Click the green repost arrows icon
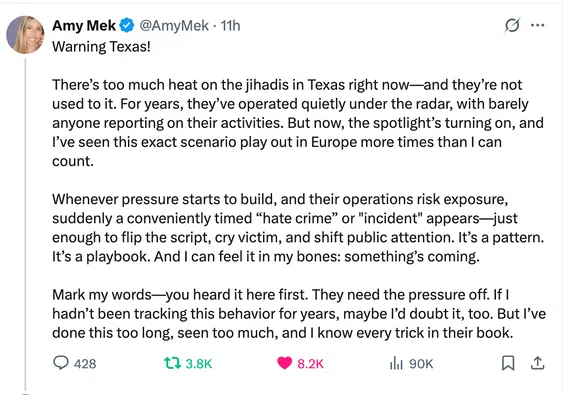The image size is (568, 395). point(173,363)
